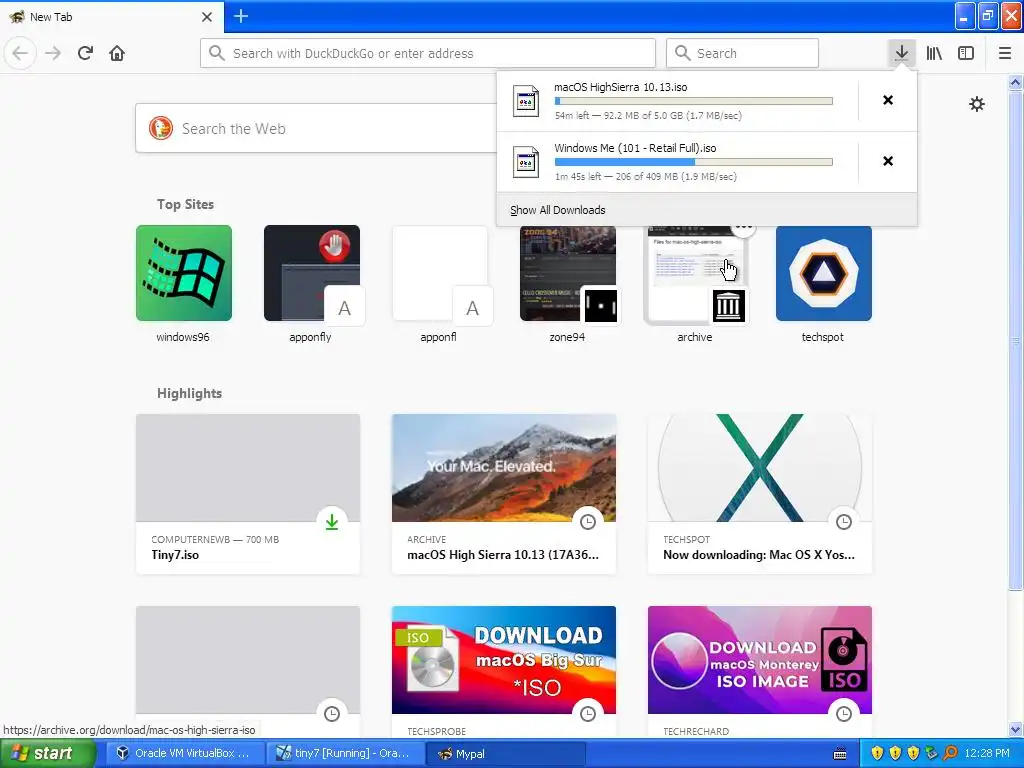Reload the current page
1024x768 pixels.
pyautogui.click(x=85, y=53)
